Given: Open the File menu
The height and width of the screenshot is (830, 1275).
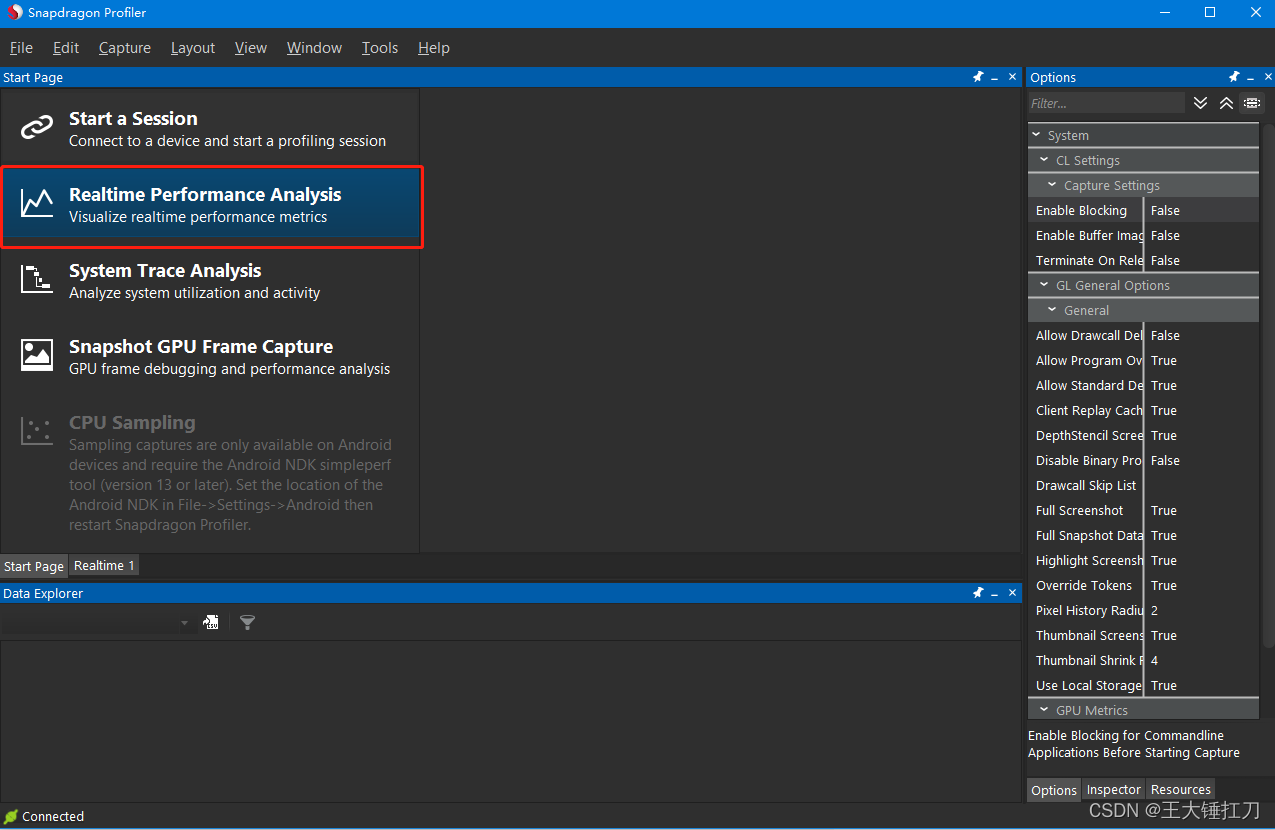Looking at the screenshot, I should pos(21,47).
